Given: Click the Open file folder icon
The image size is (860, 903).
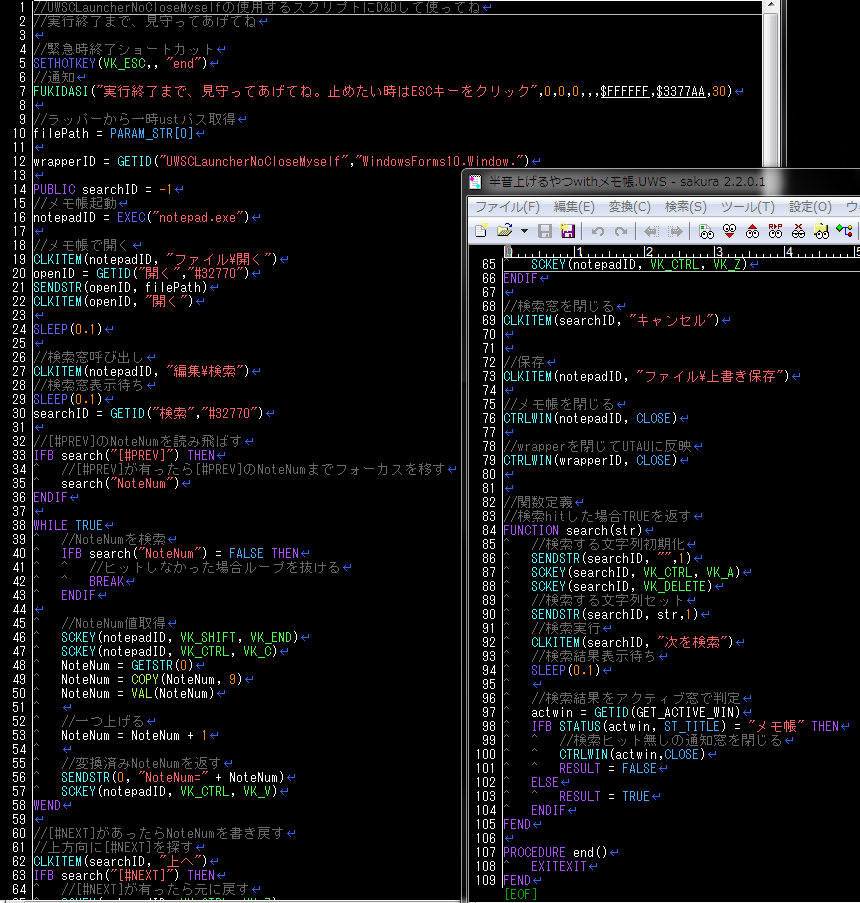Looking at the screenshot, I should 505,231.
